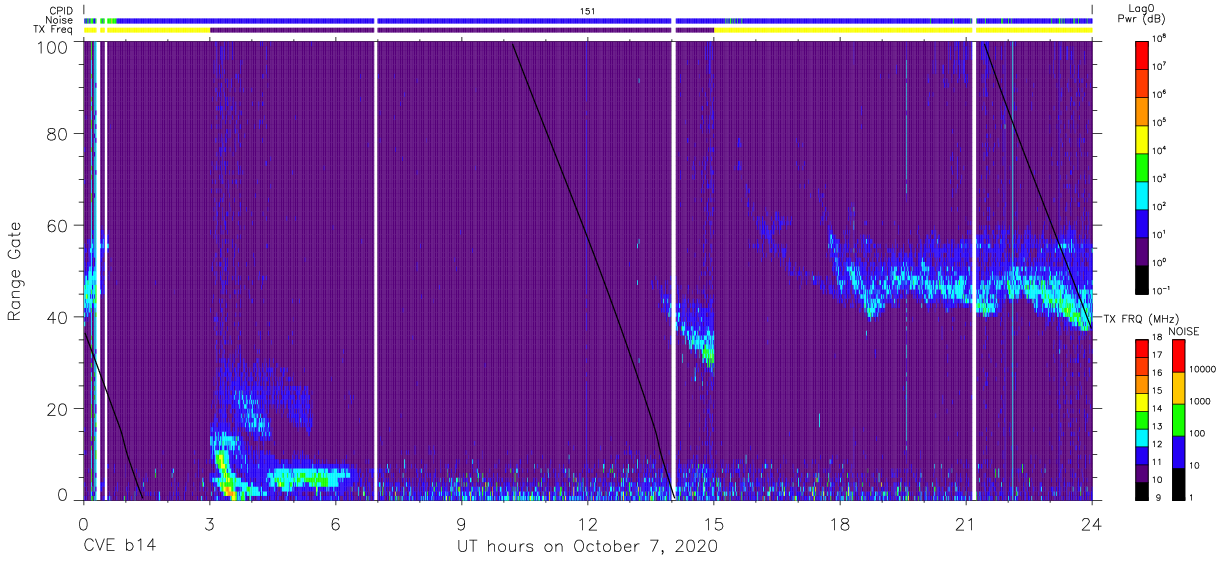Click the cyan segment of the TX FRQ colorbar
The height and width of the screenshot is (567, 1228).
[x=1143, y=437]
